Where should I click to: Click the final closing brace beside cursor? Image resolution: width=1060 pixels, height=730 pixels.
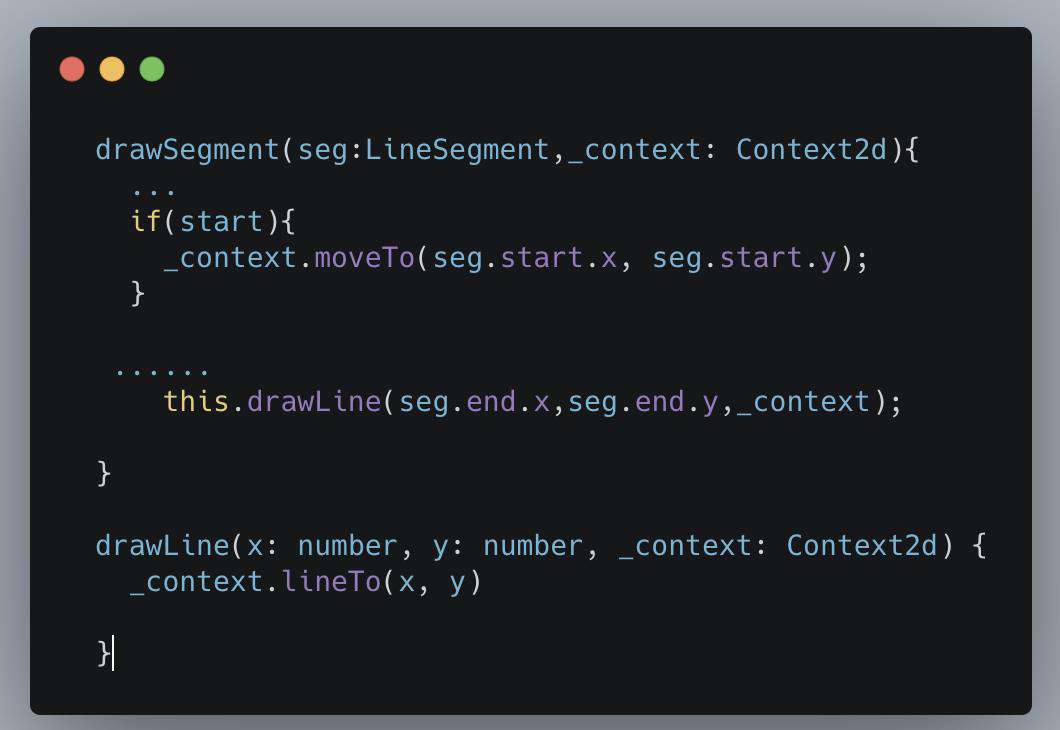pos(103,654)
